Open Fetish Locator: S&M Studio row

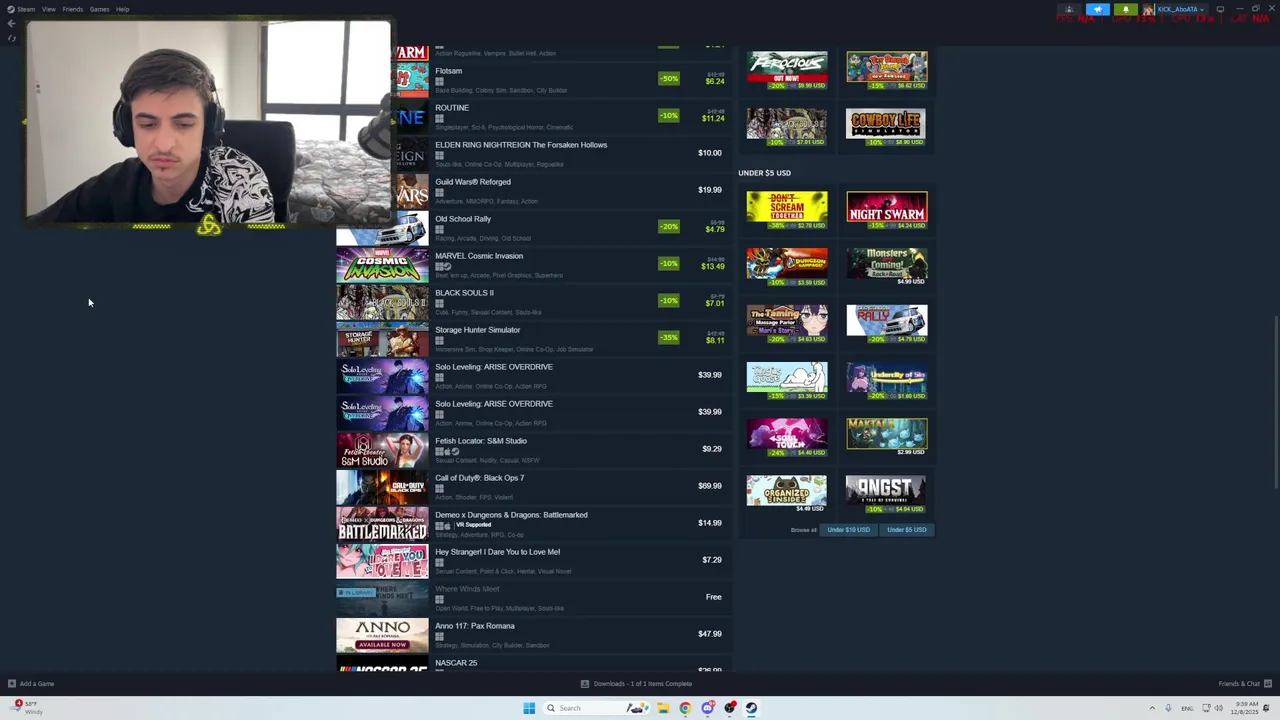click(533, 449)
